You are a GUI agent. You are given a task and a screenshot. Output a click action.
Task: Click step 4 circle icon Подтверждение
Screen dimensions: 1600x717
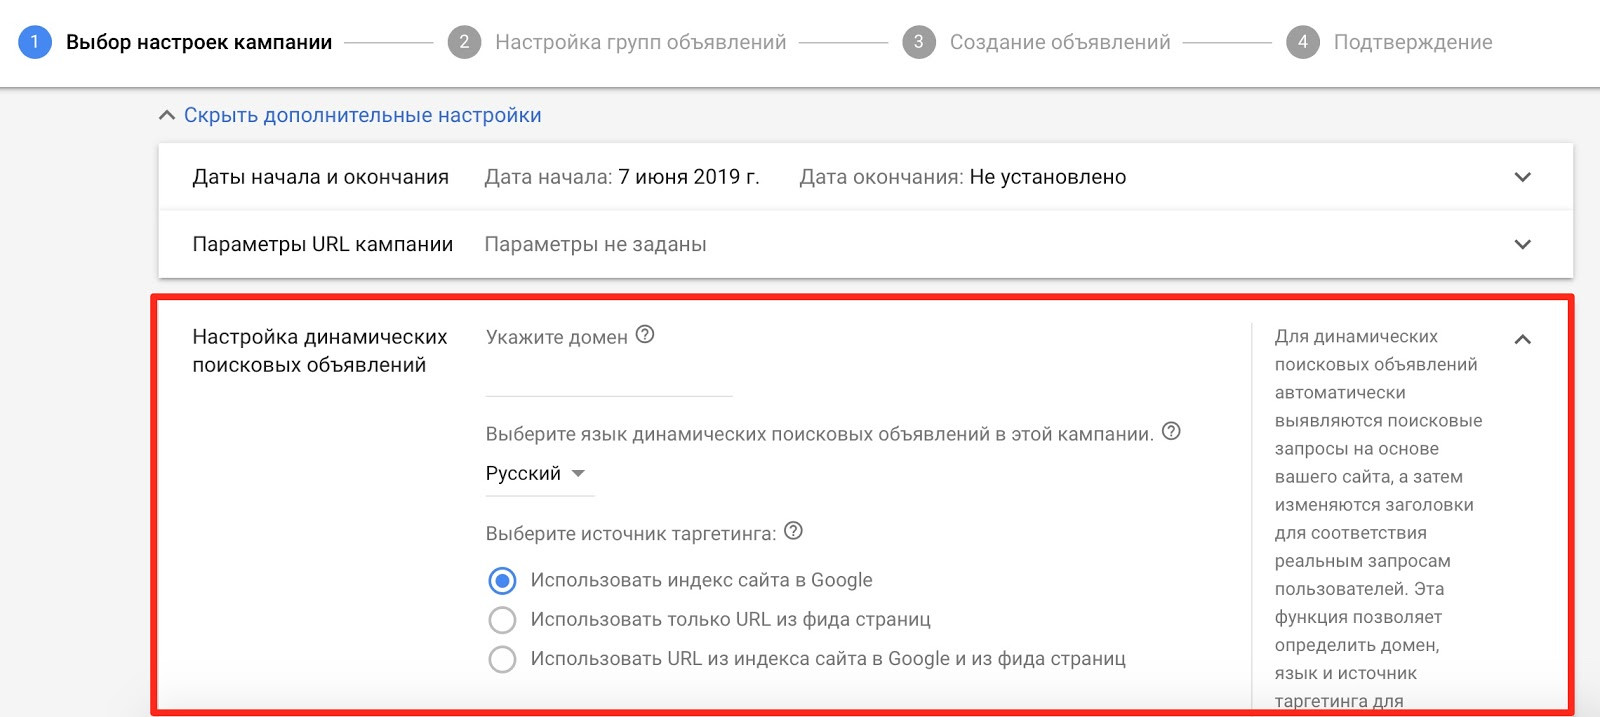pos(1302,42)
